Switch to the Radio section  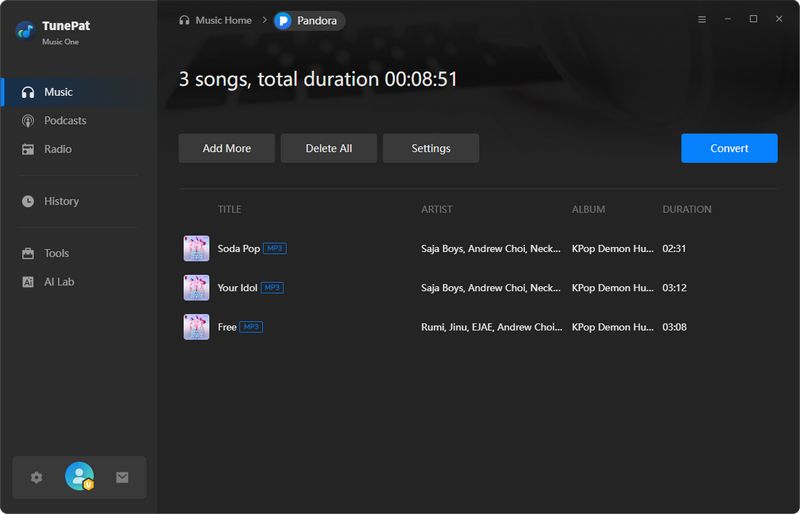coord(57,149)
